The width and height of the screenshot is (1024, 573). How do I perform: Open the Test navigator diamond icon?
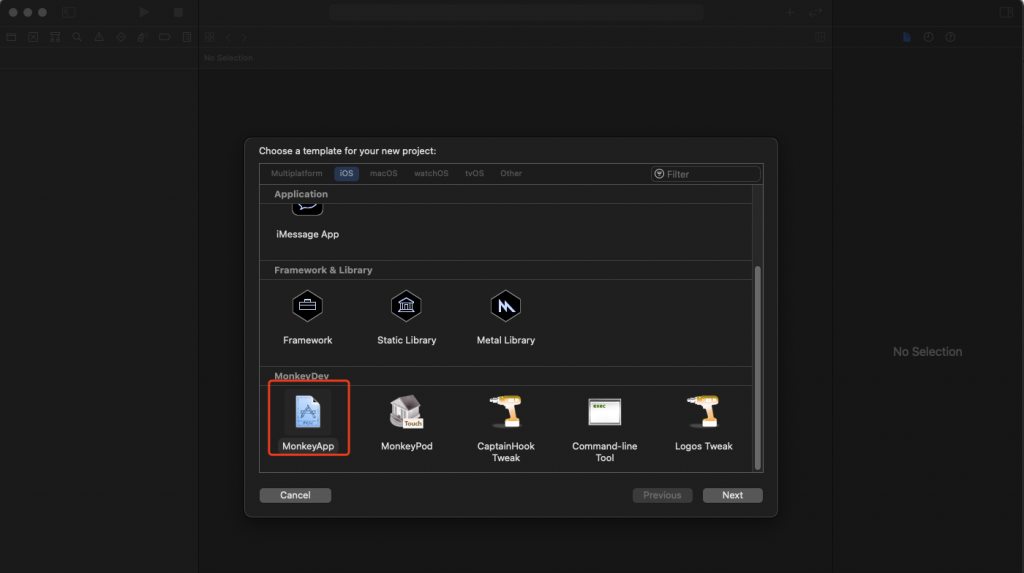(121, 37)
